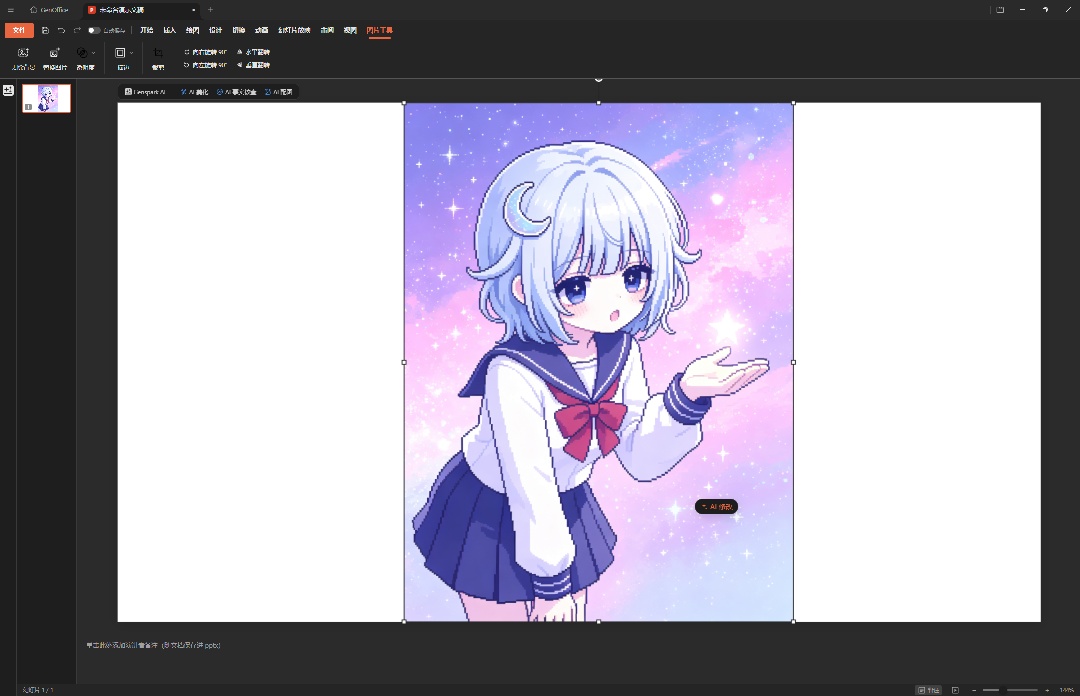Image resolution: width=1080 pixels, height=696 pixels.
Task: Start slideshow from status bar play icon
Action: (x=955, y=690)
